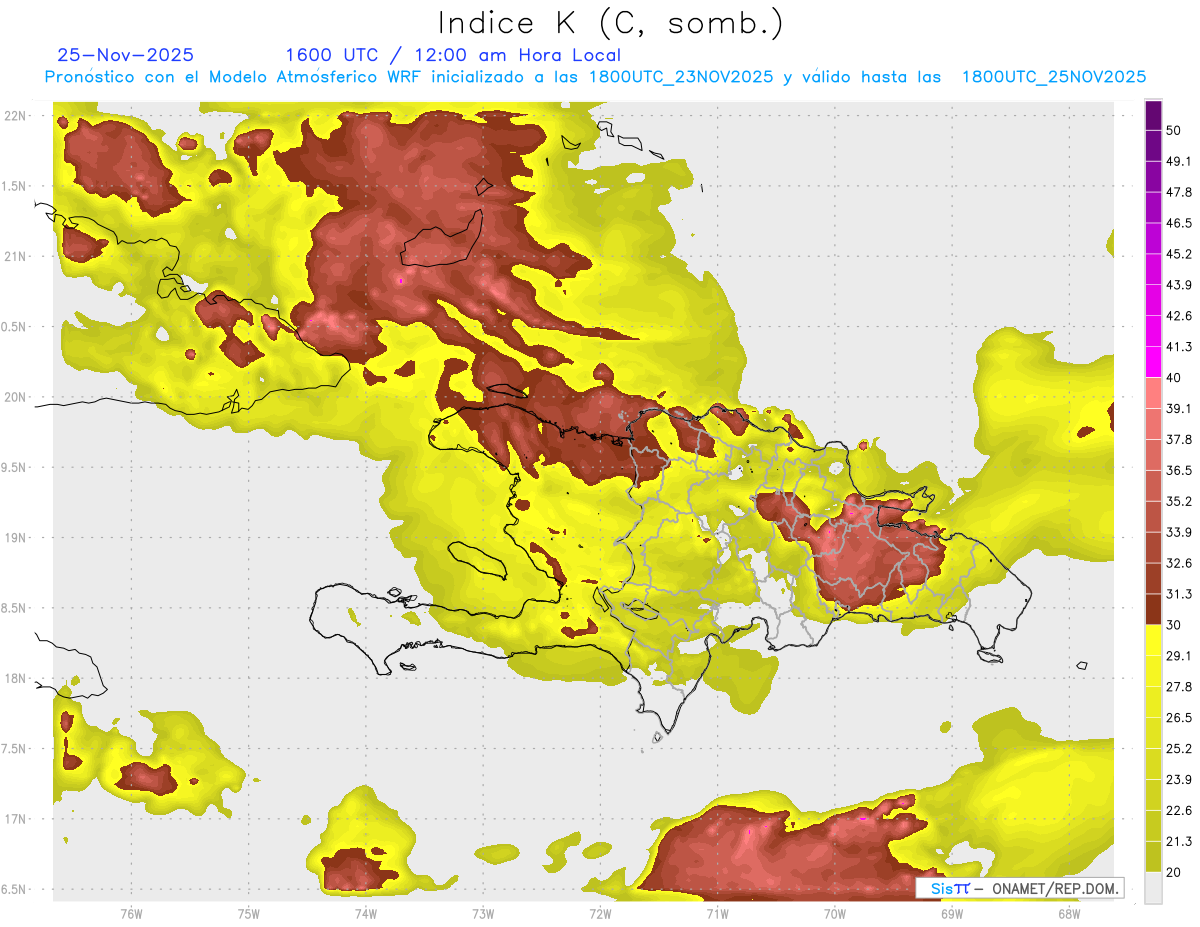Click the colorbar value "47.8"
Screen dimensions: 1200x927
(x=1179, y=192)
